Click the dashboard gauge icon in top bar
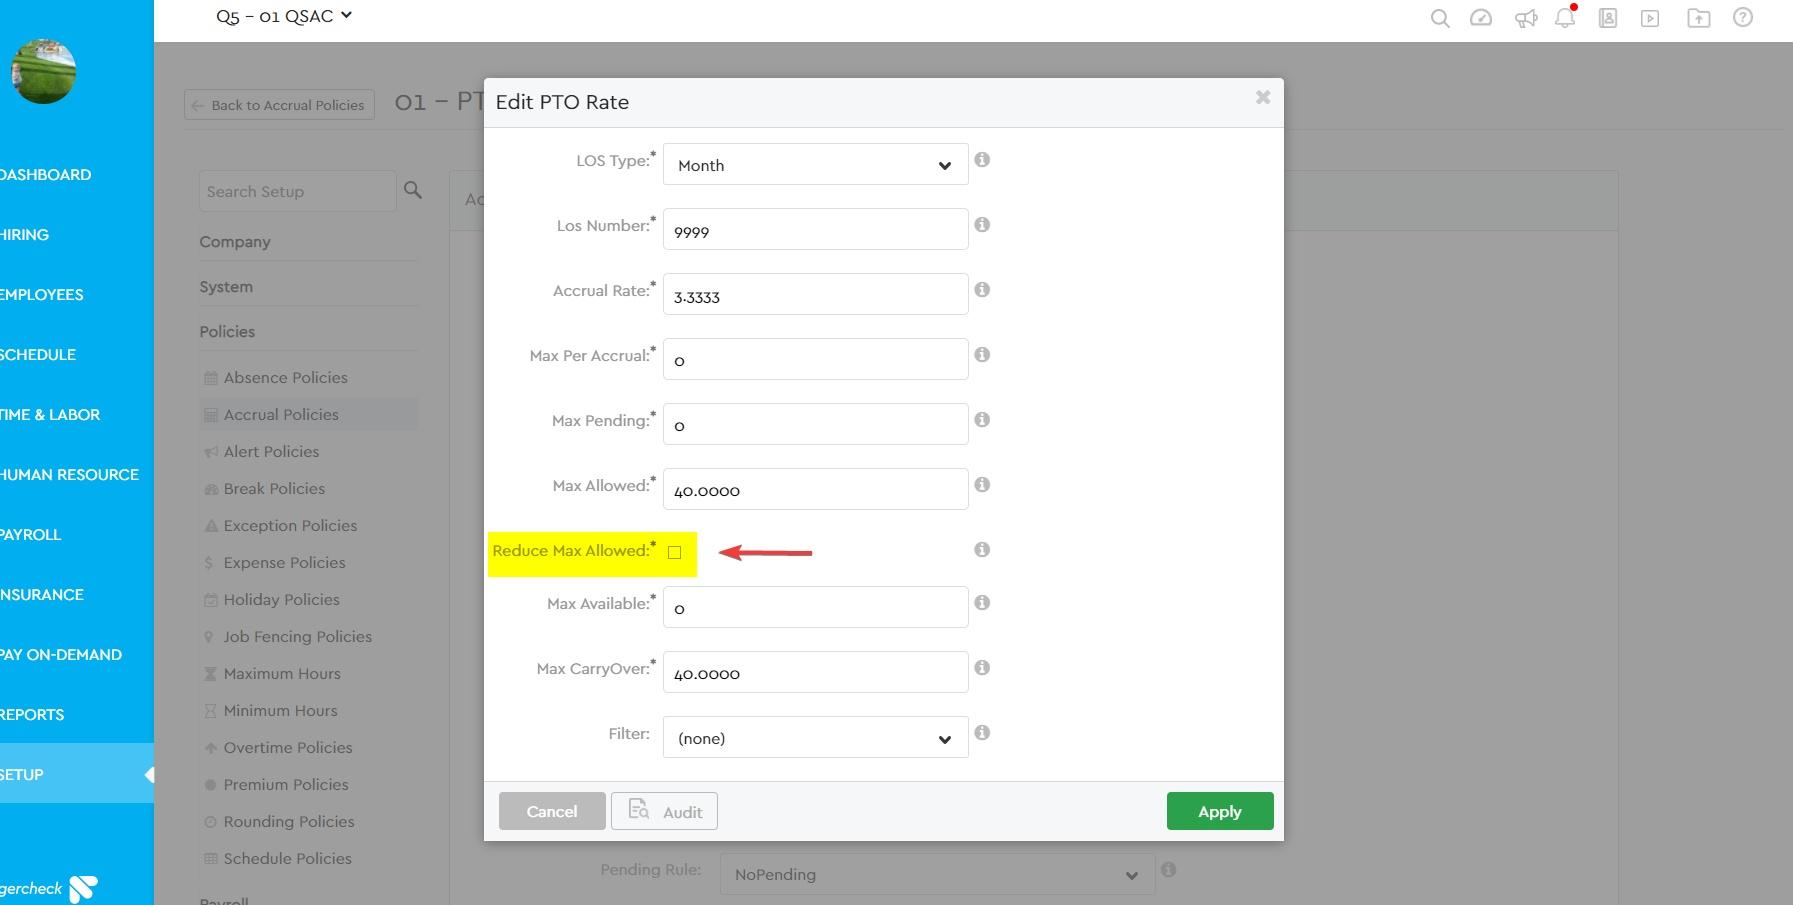The width and height of the screenshot is (1793, 905). coord(1481,18)
